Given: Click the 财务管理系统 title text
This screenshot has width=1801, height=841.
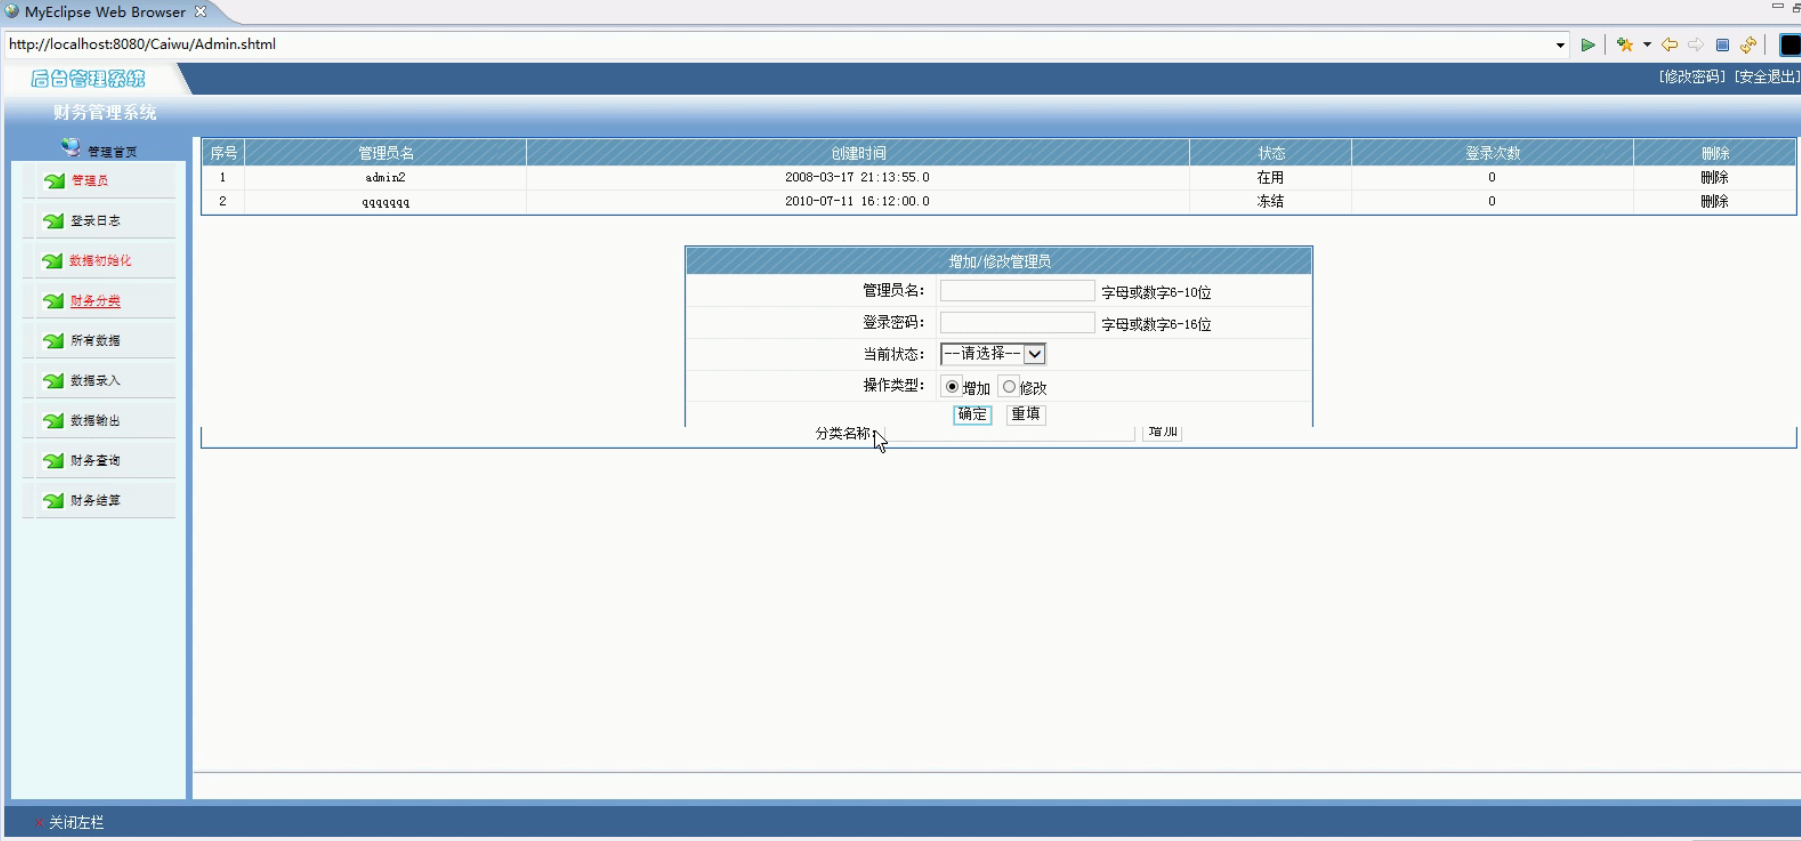Looking at the screenshot, I should click(x=105, y=112).
